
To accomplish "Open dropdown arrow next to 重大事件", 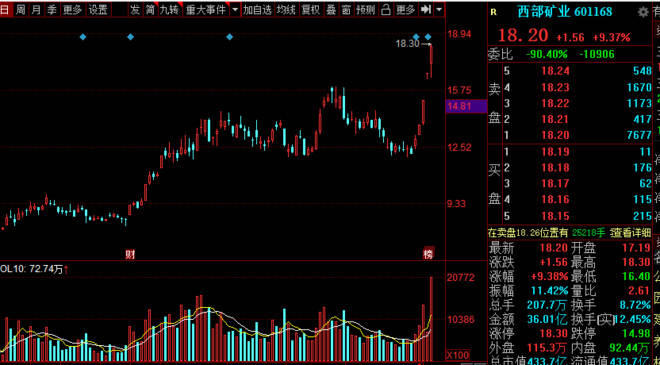I will click(x=235, y=9).
